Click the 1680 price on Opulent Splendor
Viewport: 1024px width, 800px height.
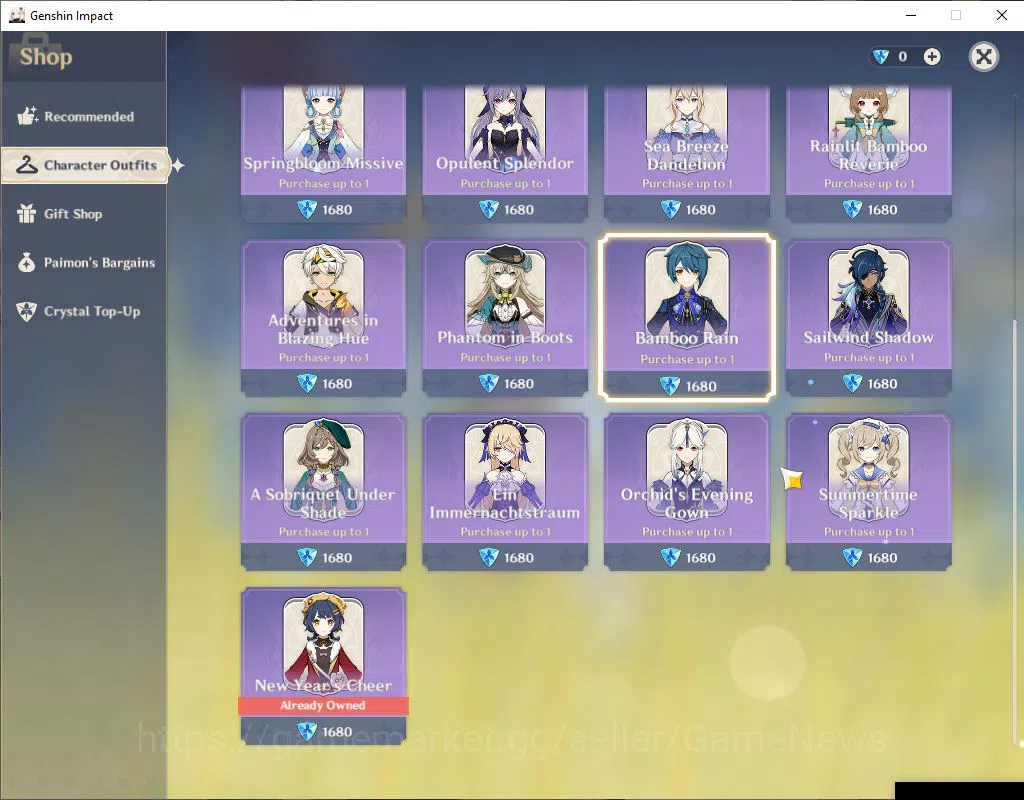tap(519, 210)
